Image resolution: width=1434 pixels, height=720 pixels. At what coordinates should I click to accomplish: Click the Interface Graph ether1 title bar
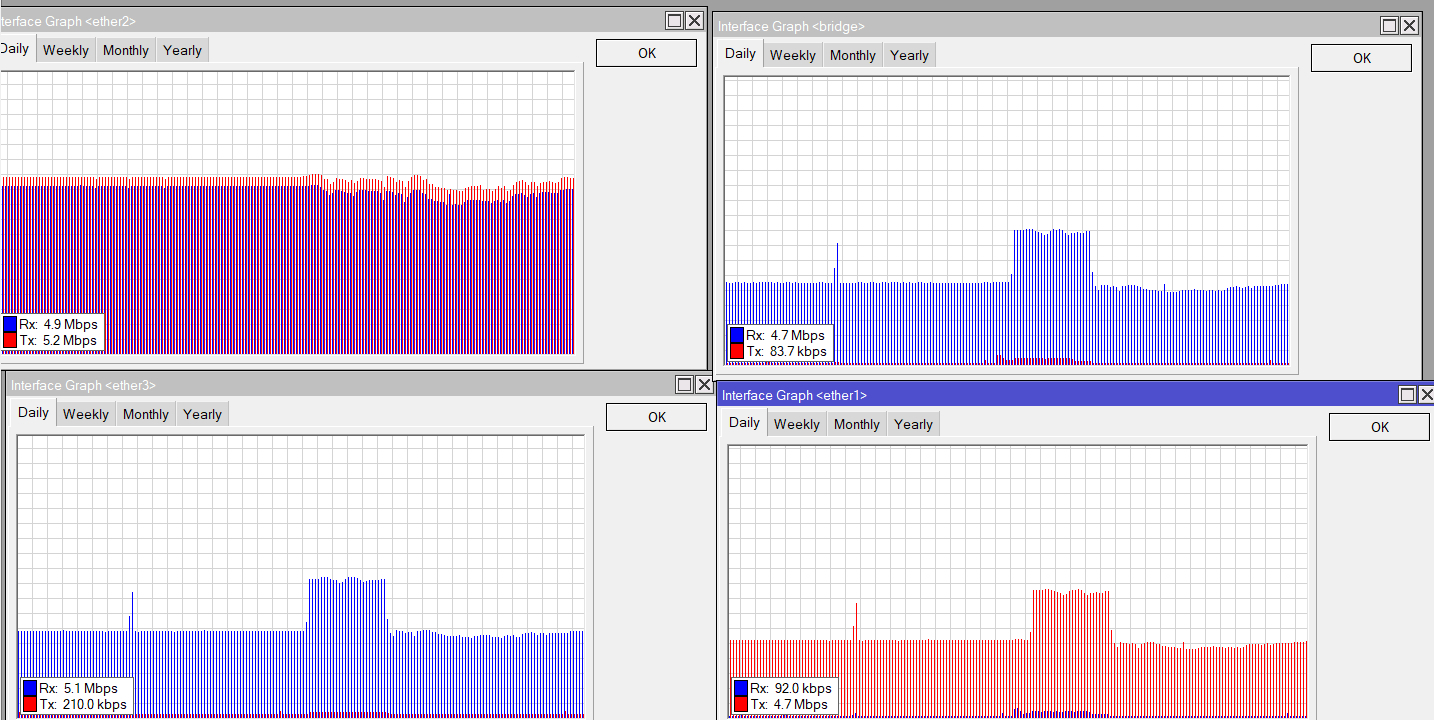point(1000,395)
